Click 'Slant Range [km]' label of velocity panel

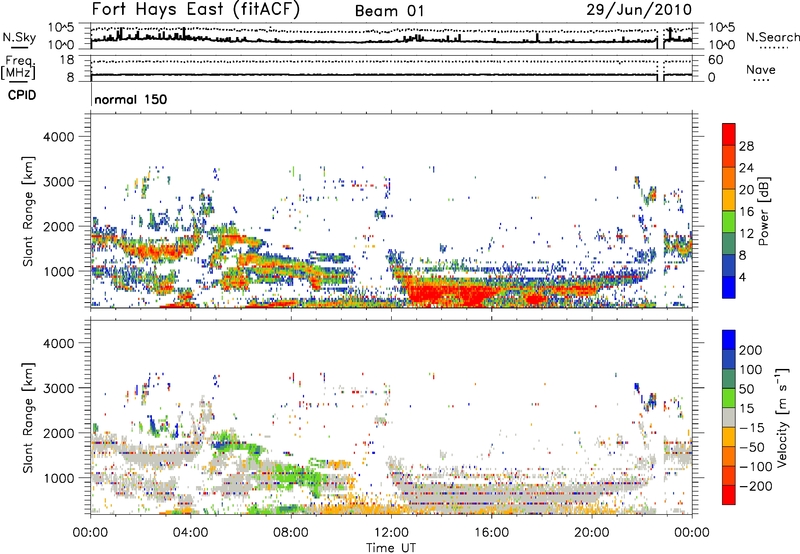click(28, 418)
